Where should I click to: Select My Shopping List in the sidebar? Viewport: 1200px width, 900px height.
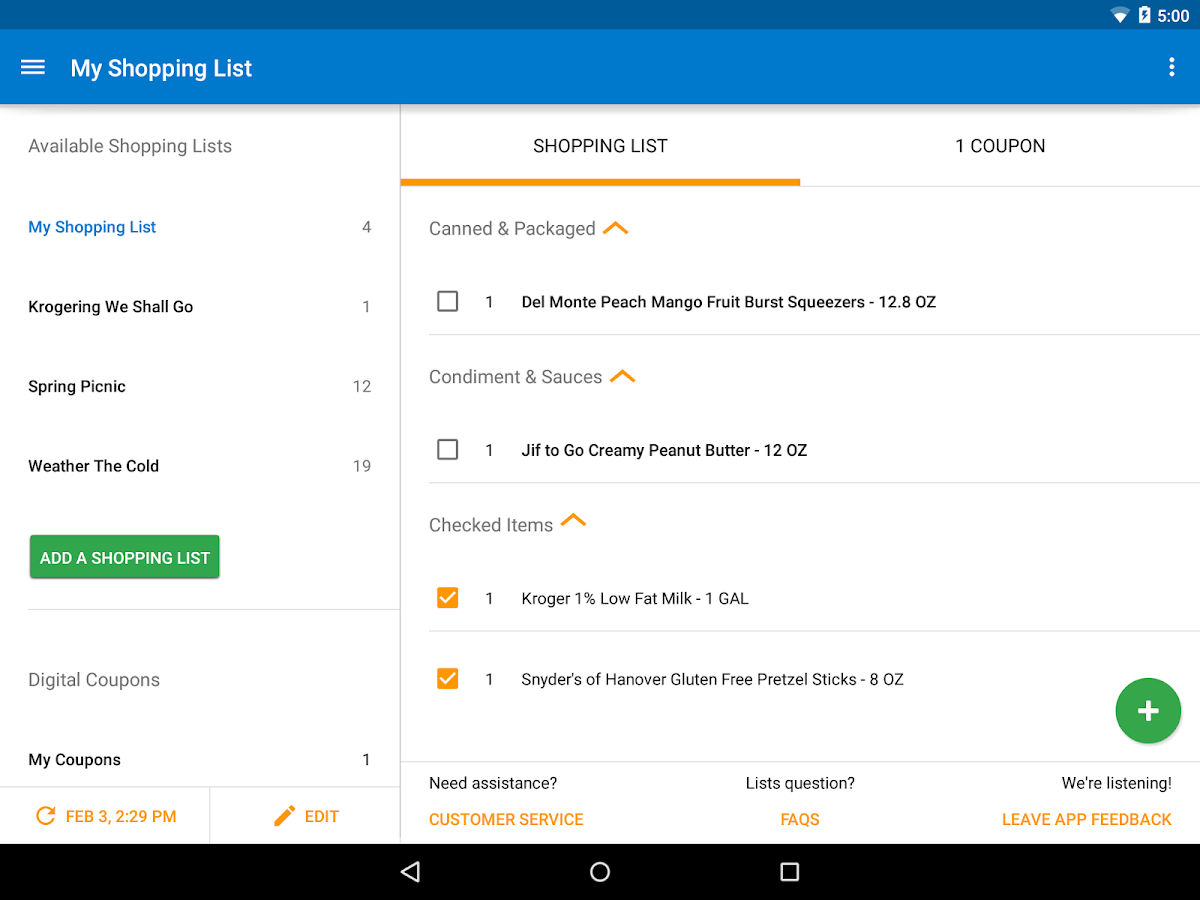pyautogui.click(x=200, y=227)
